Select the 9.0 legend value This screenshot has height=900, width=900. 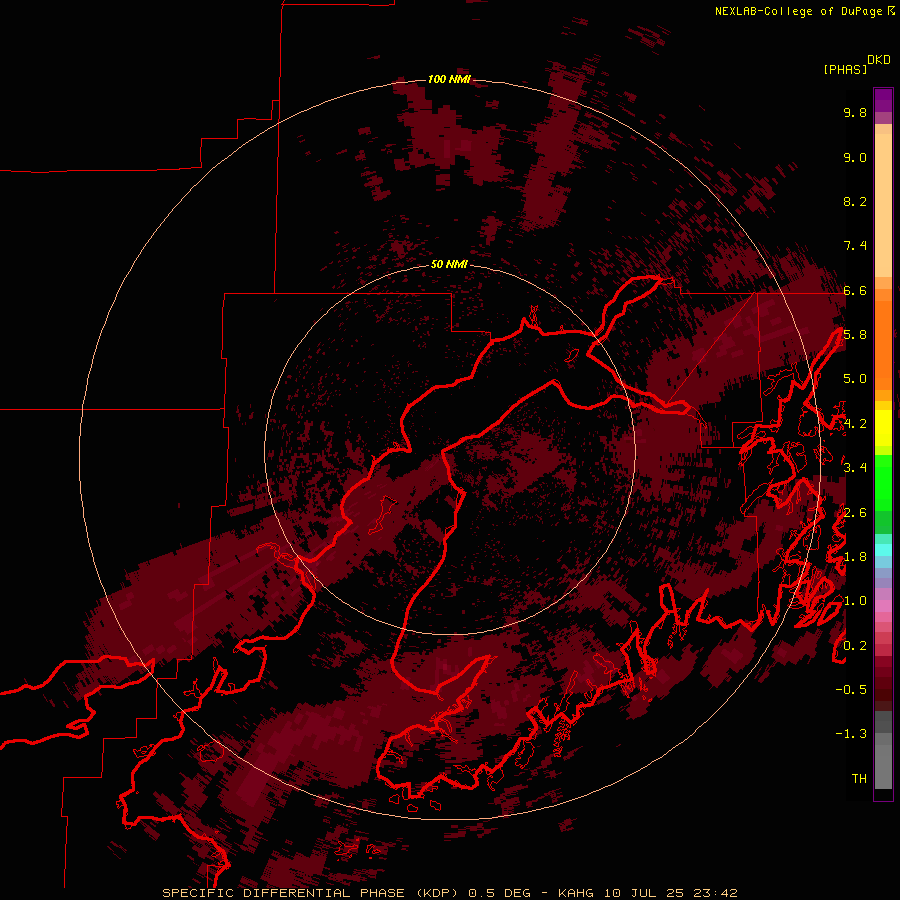point(855,157)
